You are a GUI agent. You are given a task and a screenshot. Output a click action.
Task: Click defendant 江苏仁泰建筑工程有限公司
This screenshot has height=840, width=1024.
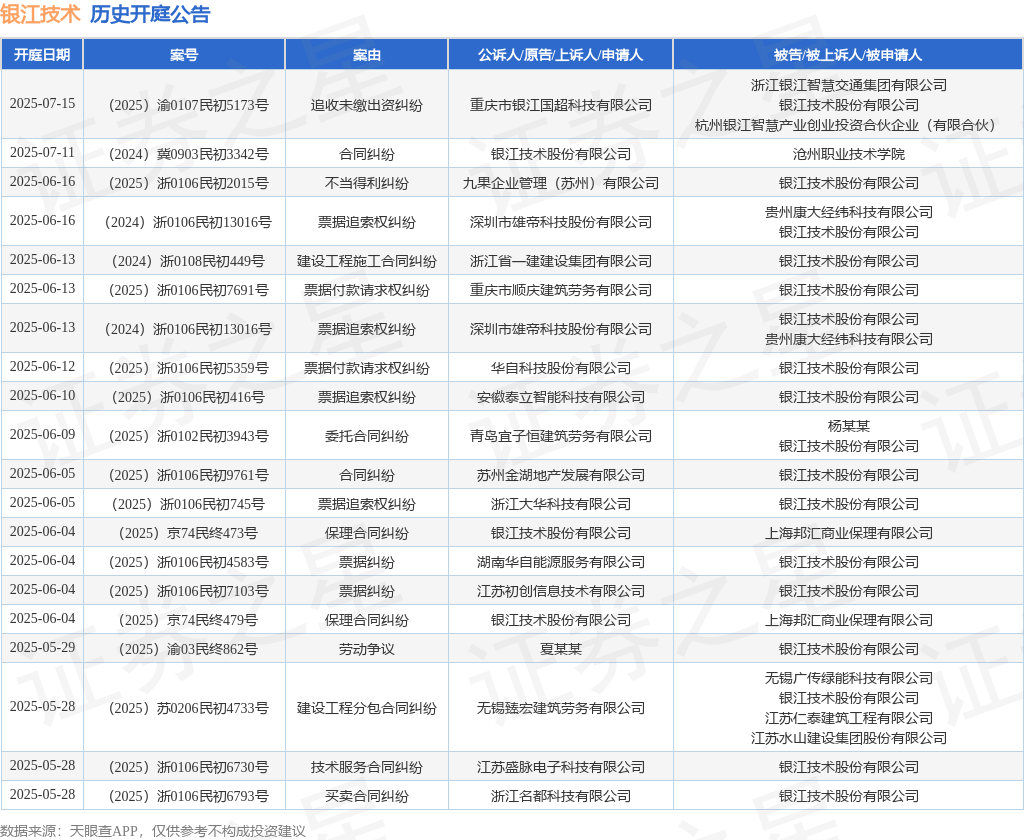(848, 719)
